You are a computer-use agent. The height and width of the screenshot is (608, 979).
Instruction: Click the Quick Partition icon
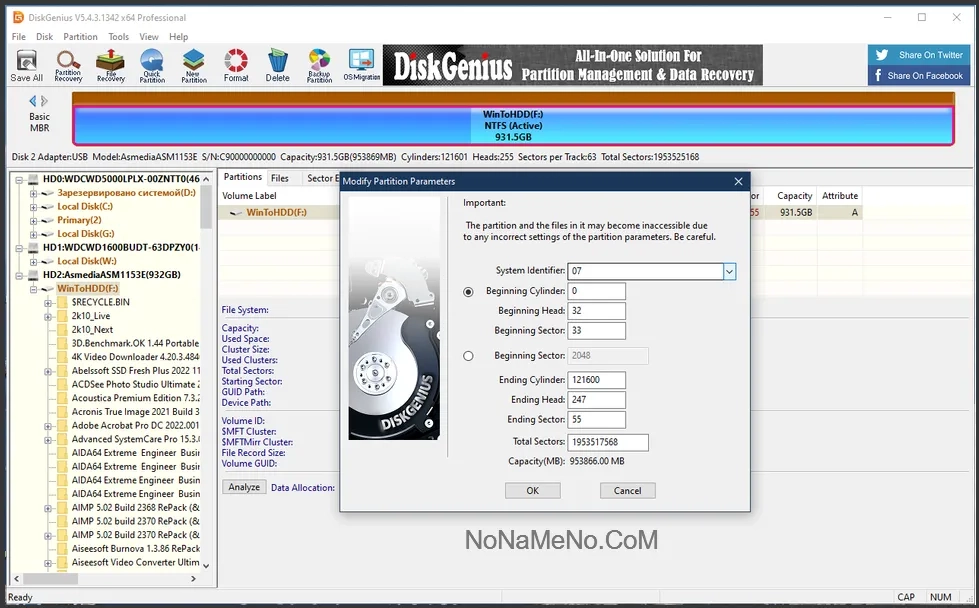pos(152,66)
